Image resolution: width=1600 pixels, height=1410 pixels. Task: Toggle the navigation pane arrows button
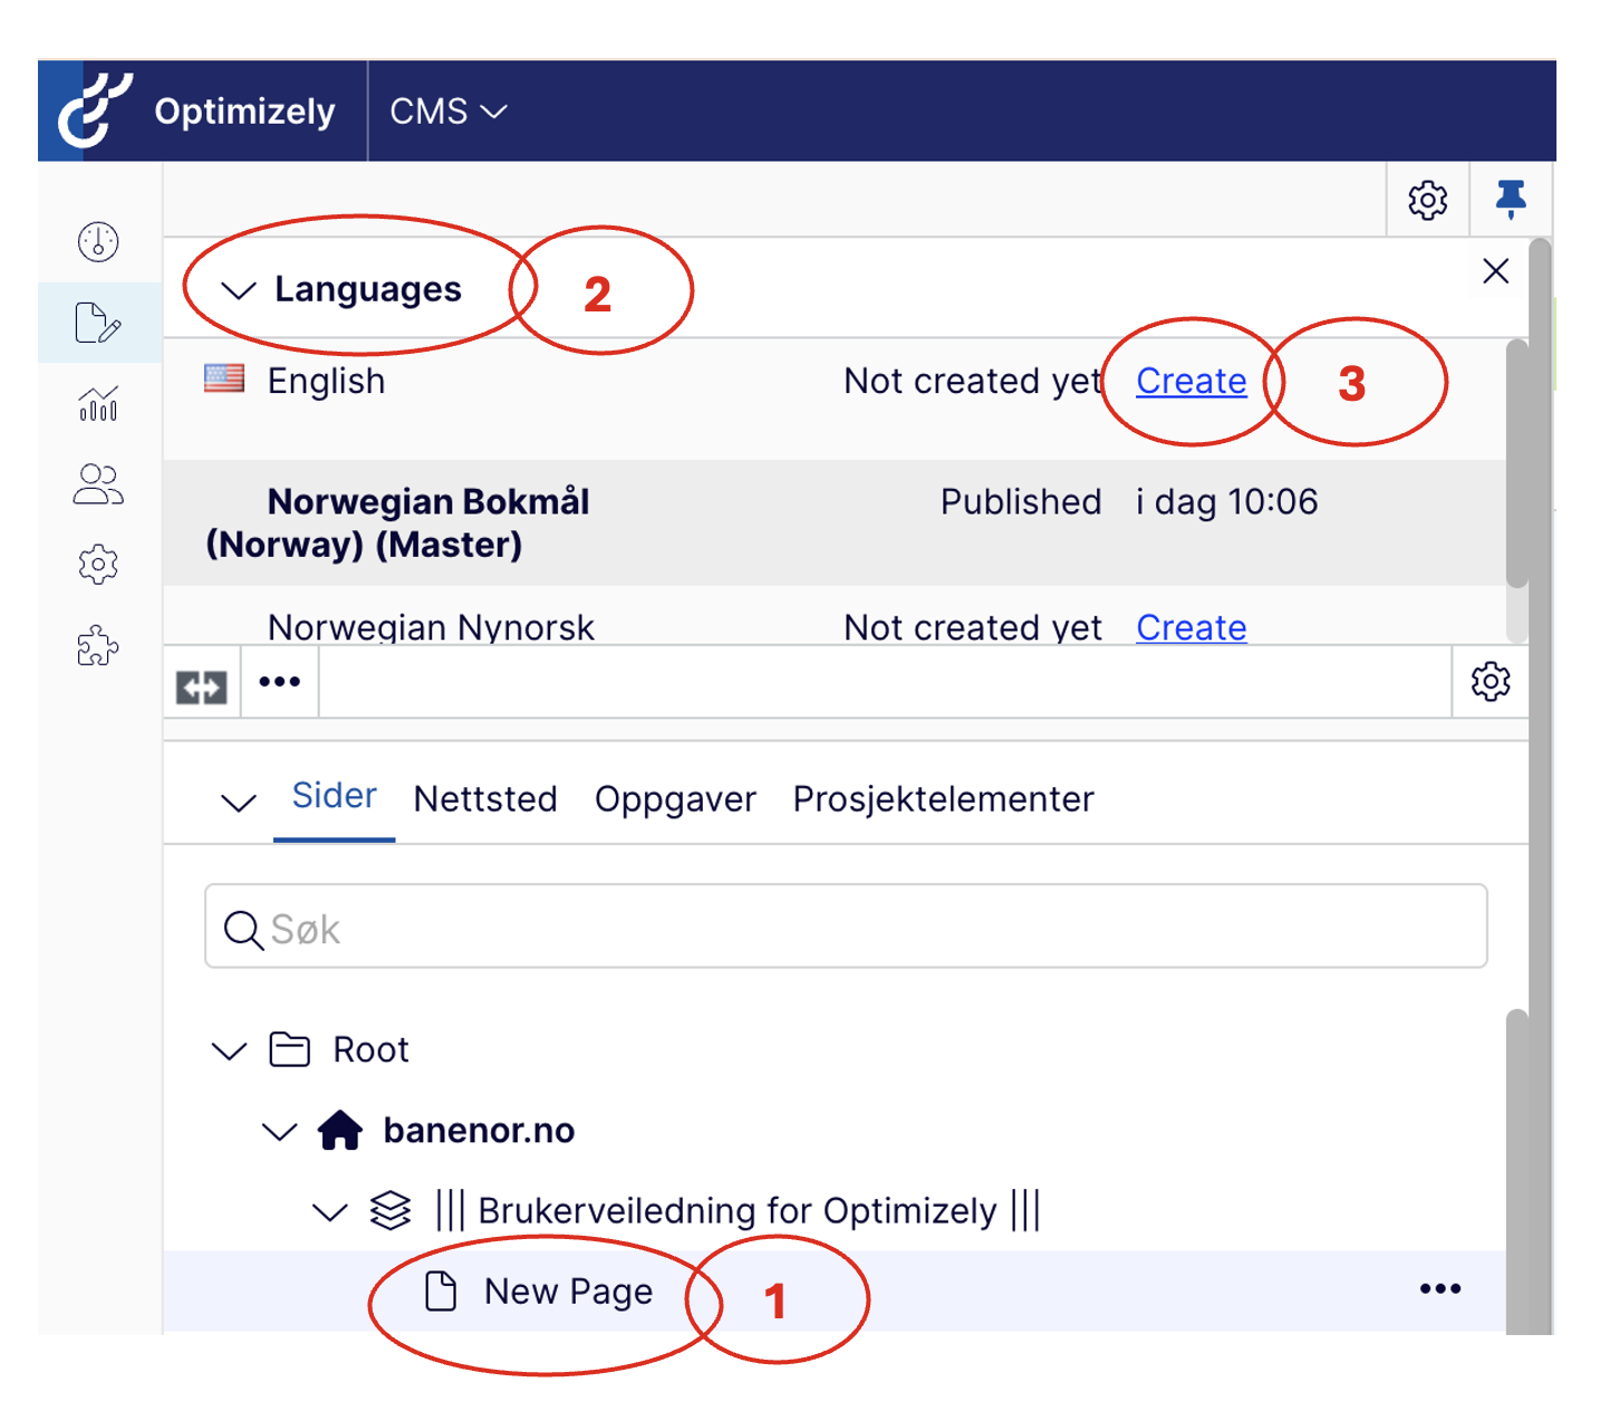[201, 686]
